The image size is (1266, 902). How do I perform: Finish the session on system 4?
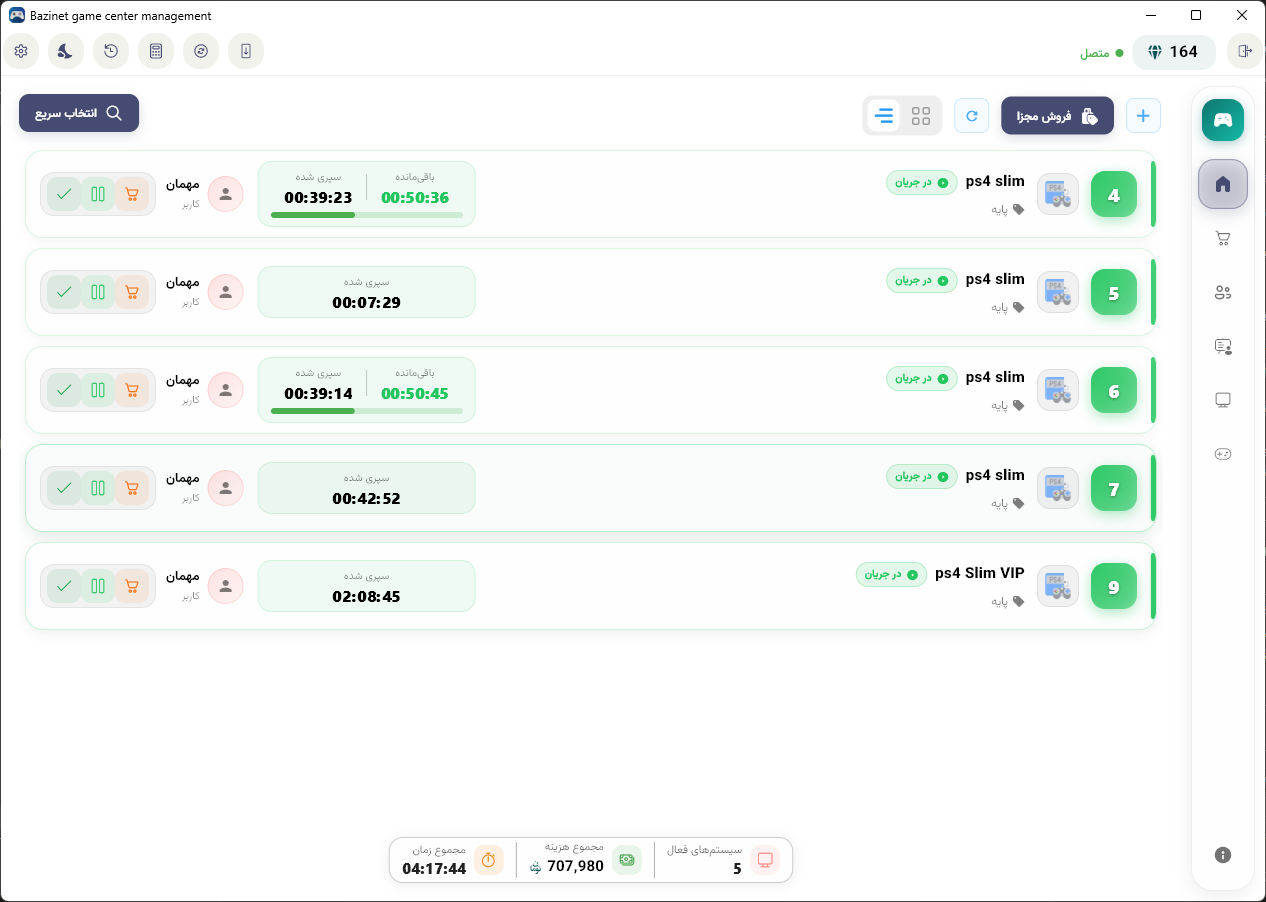tap(64, 194)
